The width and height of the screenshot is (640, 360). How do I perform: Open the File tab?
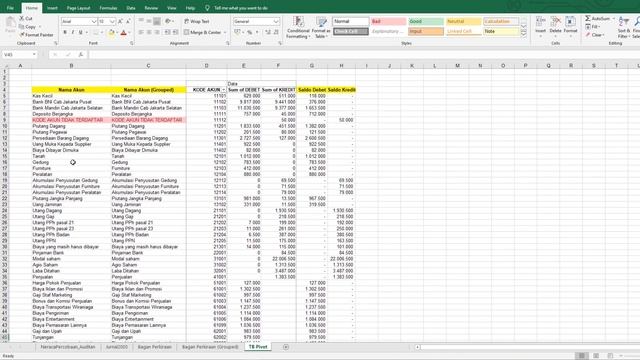pyautogui.click(x=10, y=8)
